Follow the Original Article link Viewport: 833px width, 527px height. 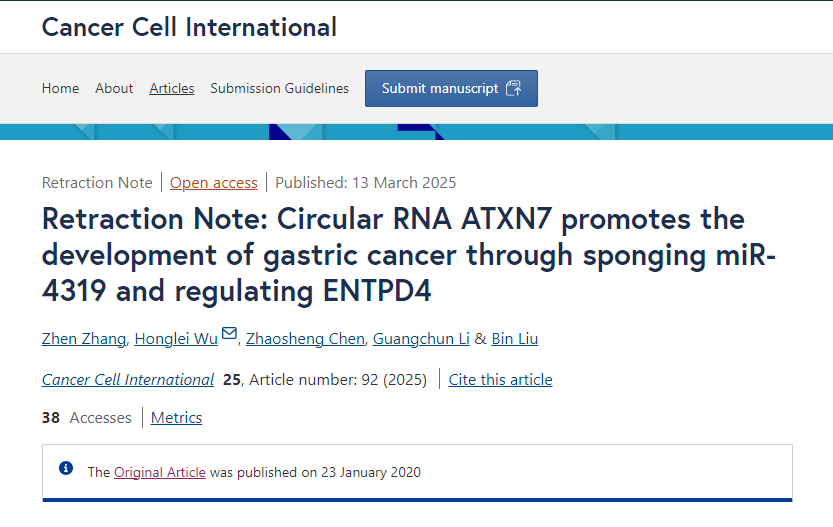(x=159, y=472)
